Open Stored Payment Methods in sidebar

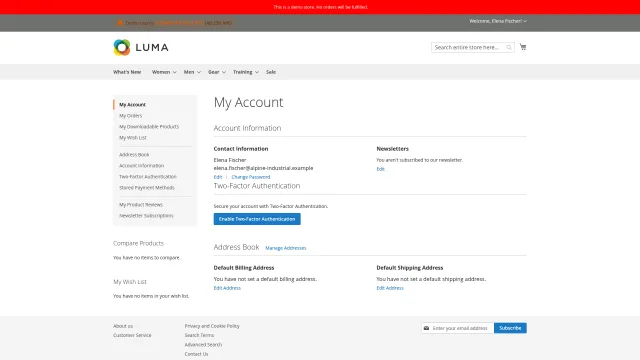[x=147, y=188]
